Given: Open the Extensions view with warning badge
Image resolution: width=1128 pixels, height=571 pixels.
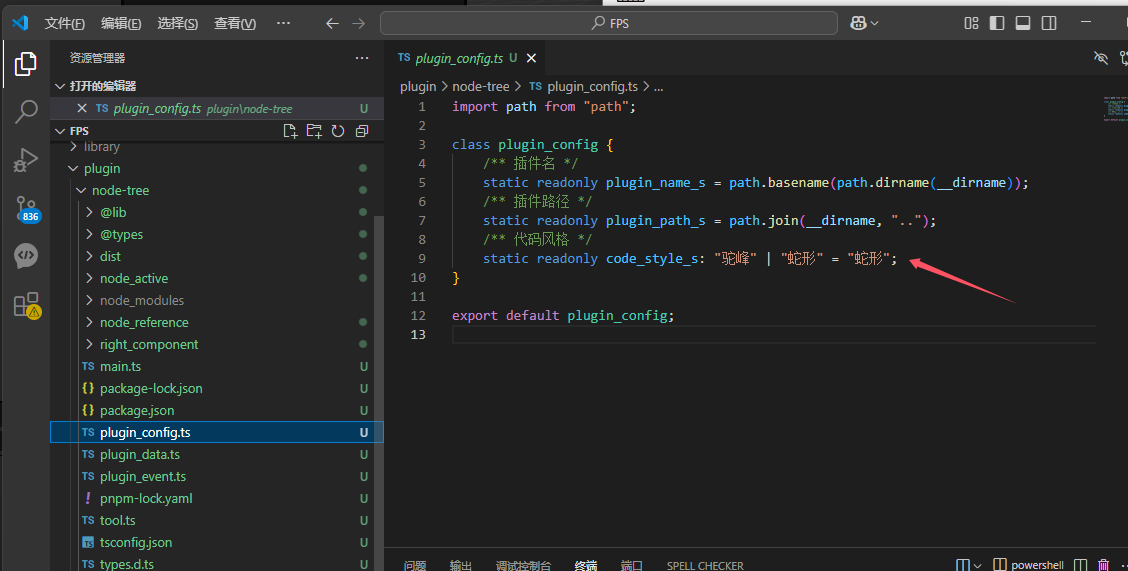Looking at the screenshot, I should tap(26, 305).
